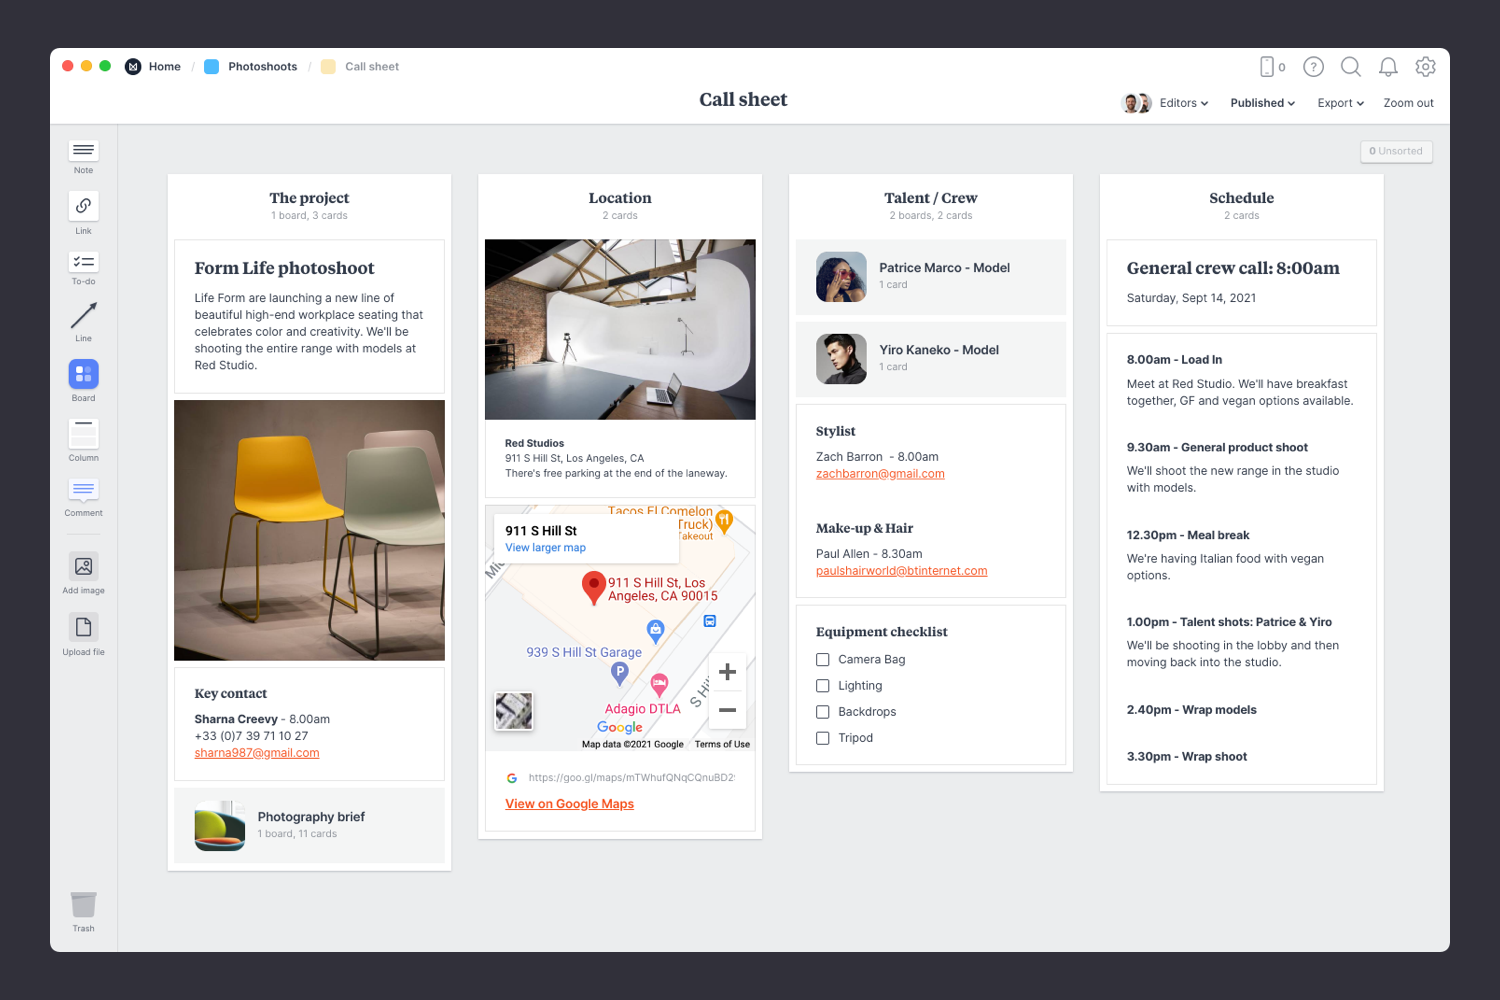Mark Tripod as checked
This screenshot has height=1000, width=1500.
pos(822,737)
